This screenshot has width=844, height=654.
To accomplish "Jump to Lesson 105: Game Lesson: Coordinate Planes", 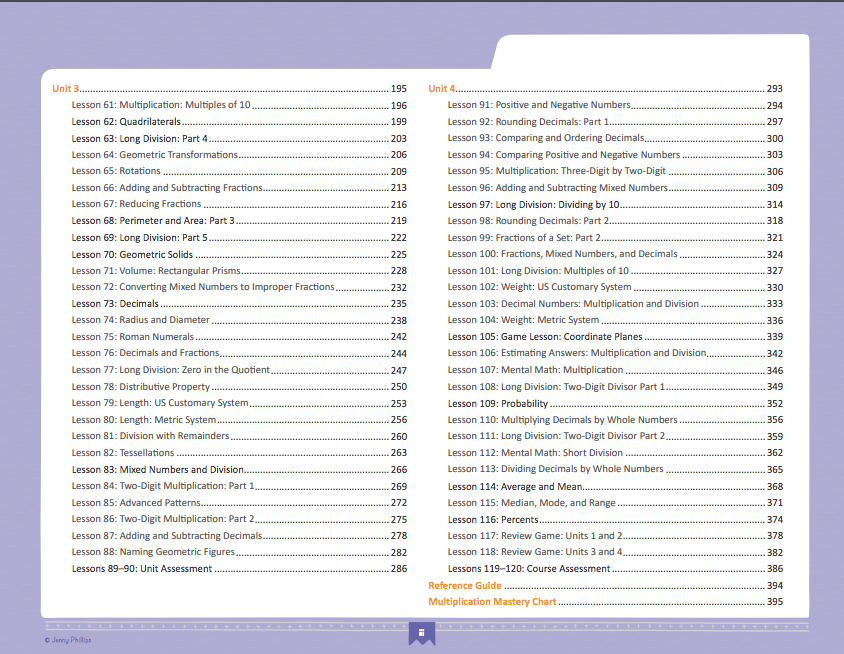I will [545, 337].
